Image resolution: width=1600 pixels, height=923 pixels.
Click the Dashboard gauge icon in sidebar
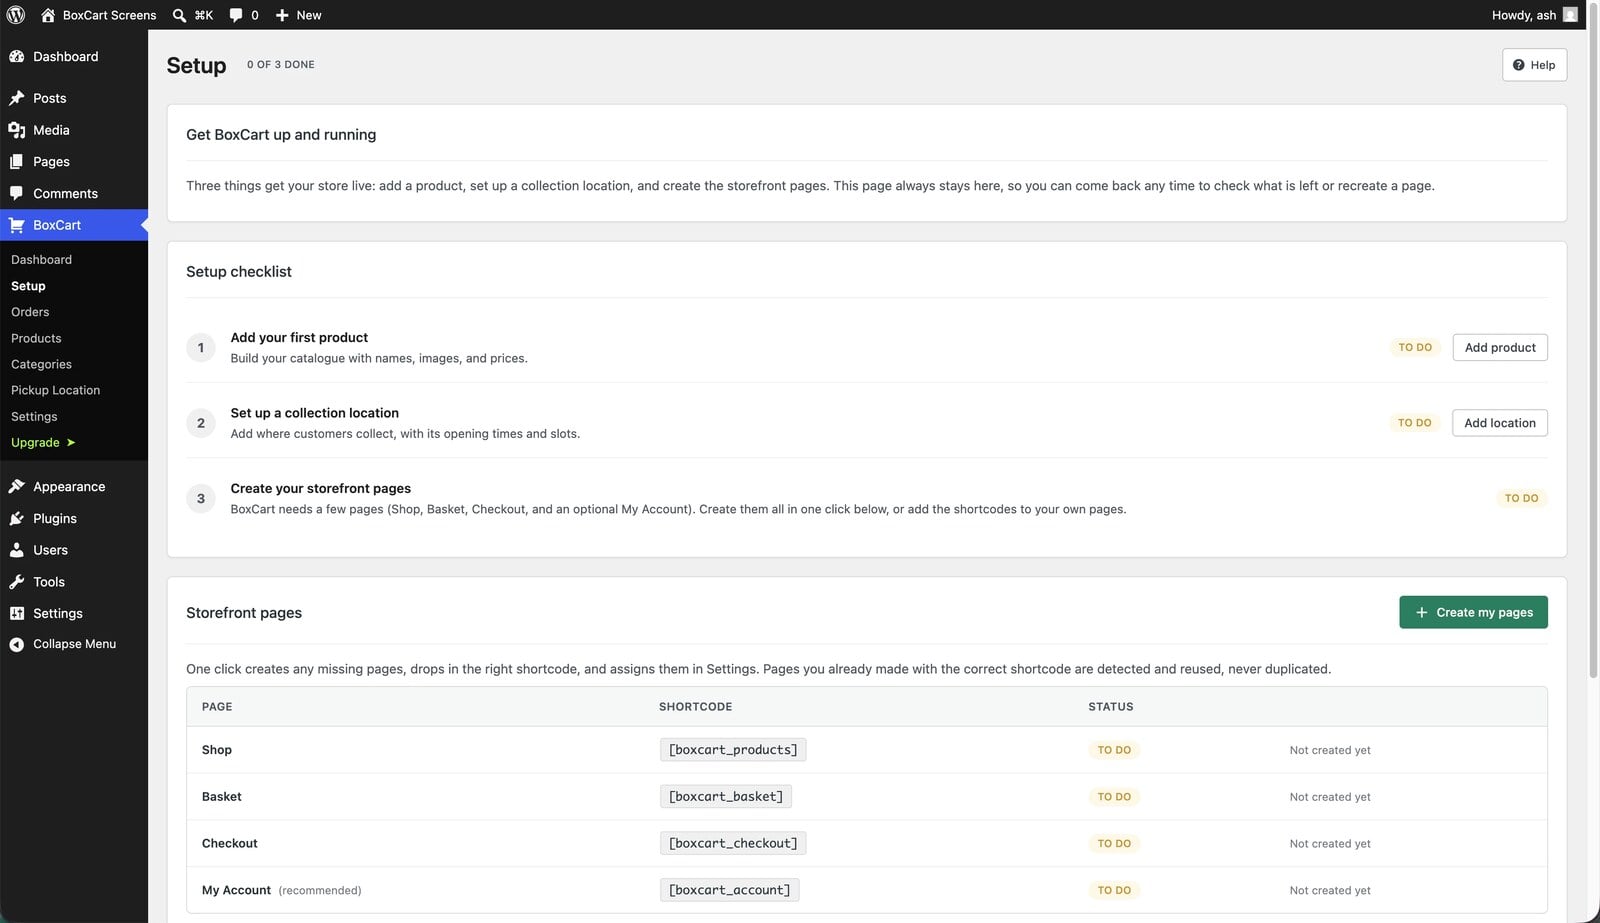tap(17, 57)
